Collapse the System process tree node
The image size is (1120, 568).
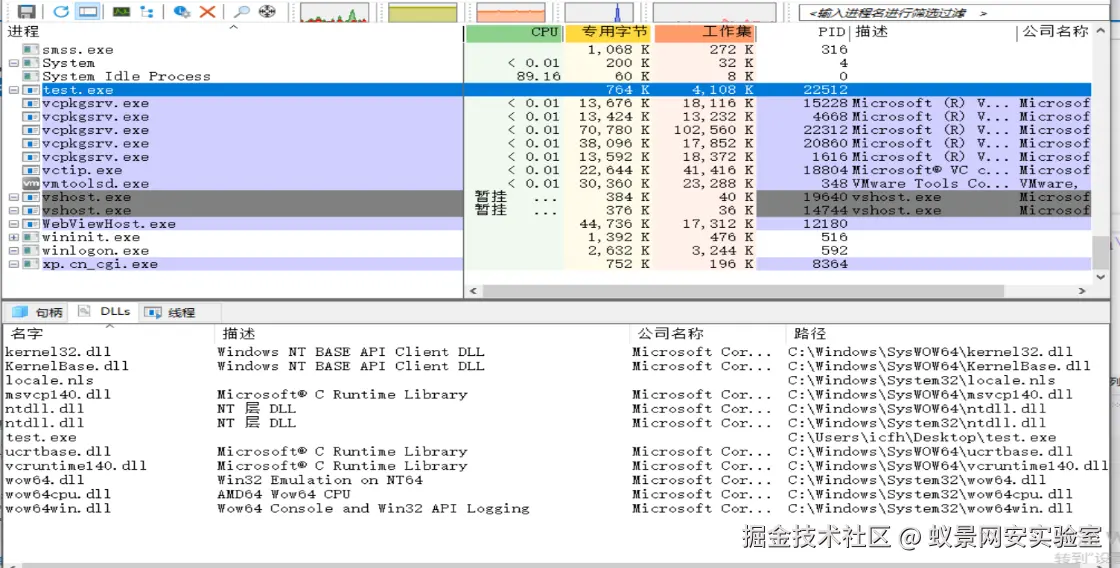(14, 63)
